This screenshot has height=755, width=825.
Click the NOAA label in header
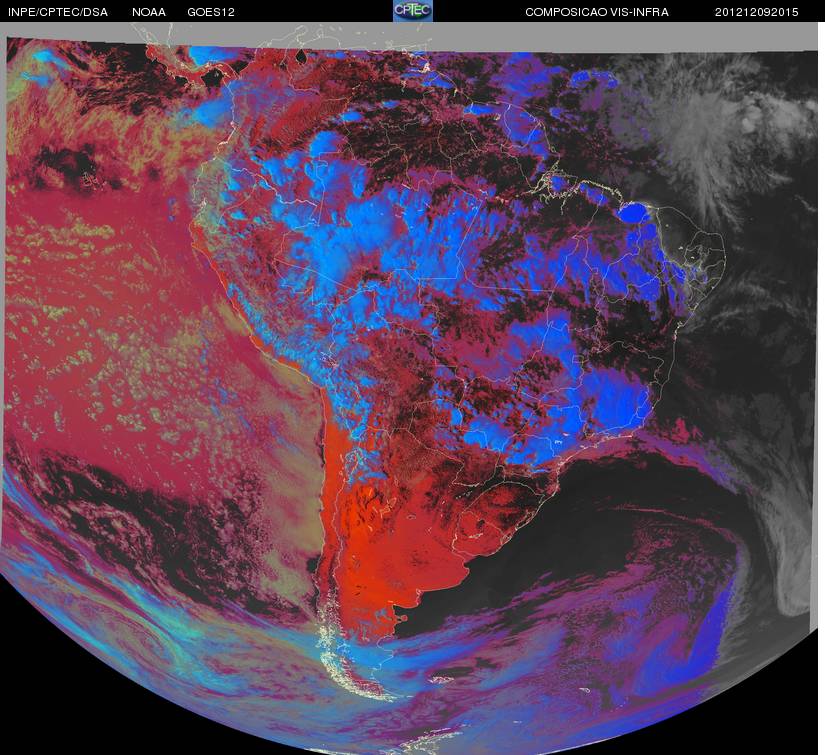[149, 12]
